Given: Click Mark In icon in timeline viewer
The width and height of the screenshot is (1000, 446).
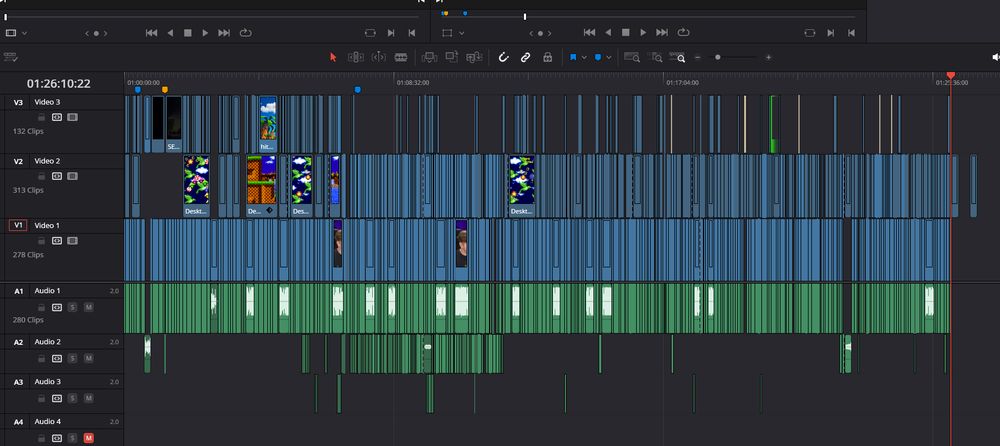Looking at the screenshot, I should 830,33.
